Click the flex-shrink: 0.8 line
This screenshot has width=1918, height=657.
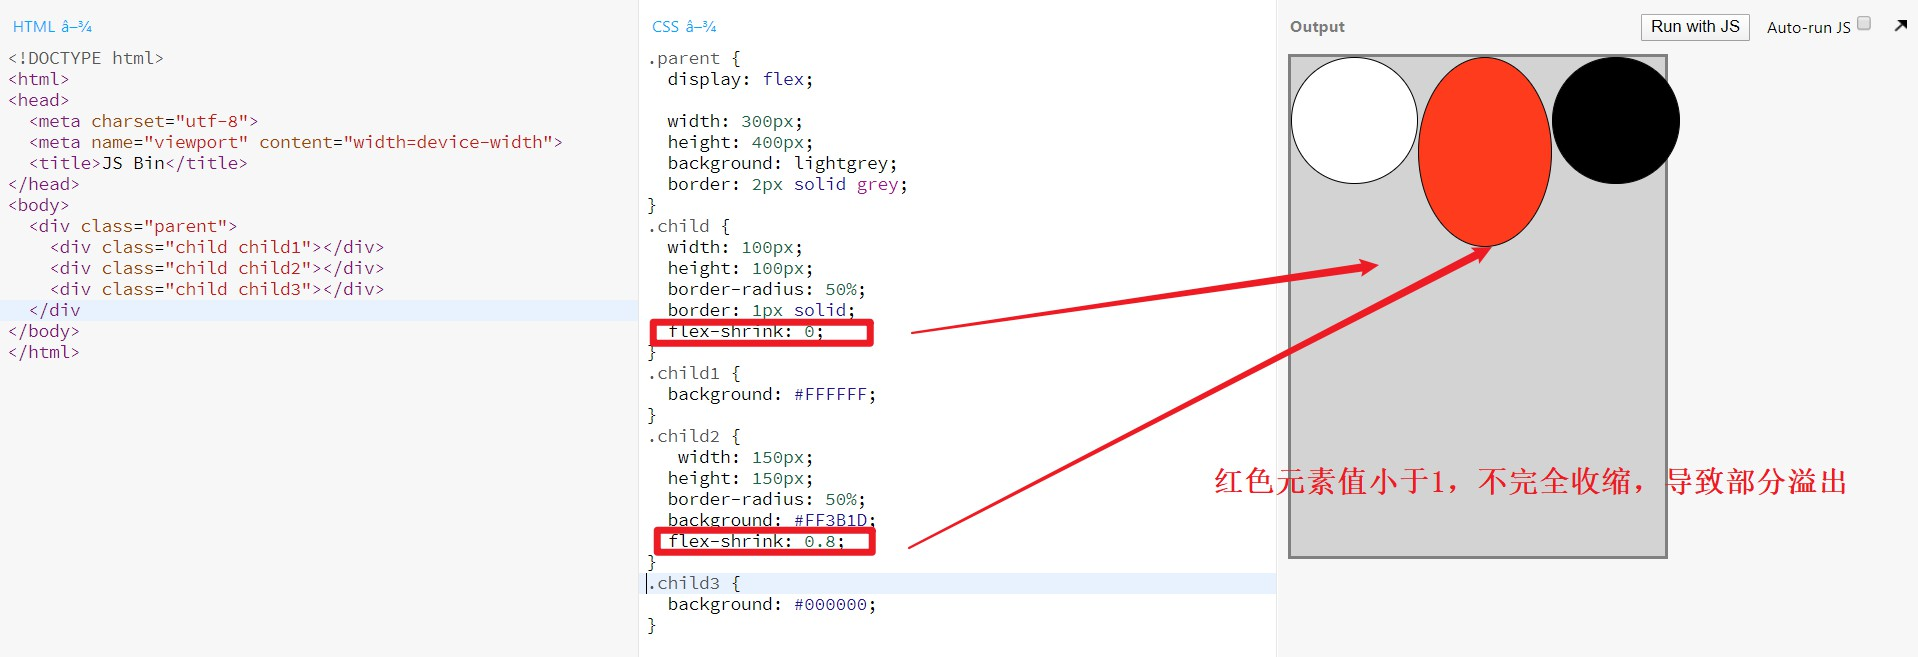pos(756,542)
